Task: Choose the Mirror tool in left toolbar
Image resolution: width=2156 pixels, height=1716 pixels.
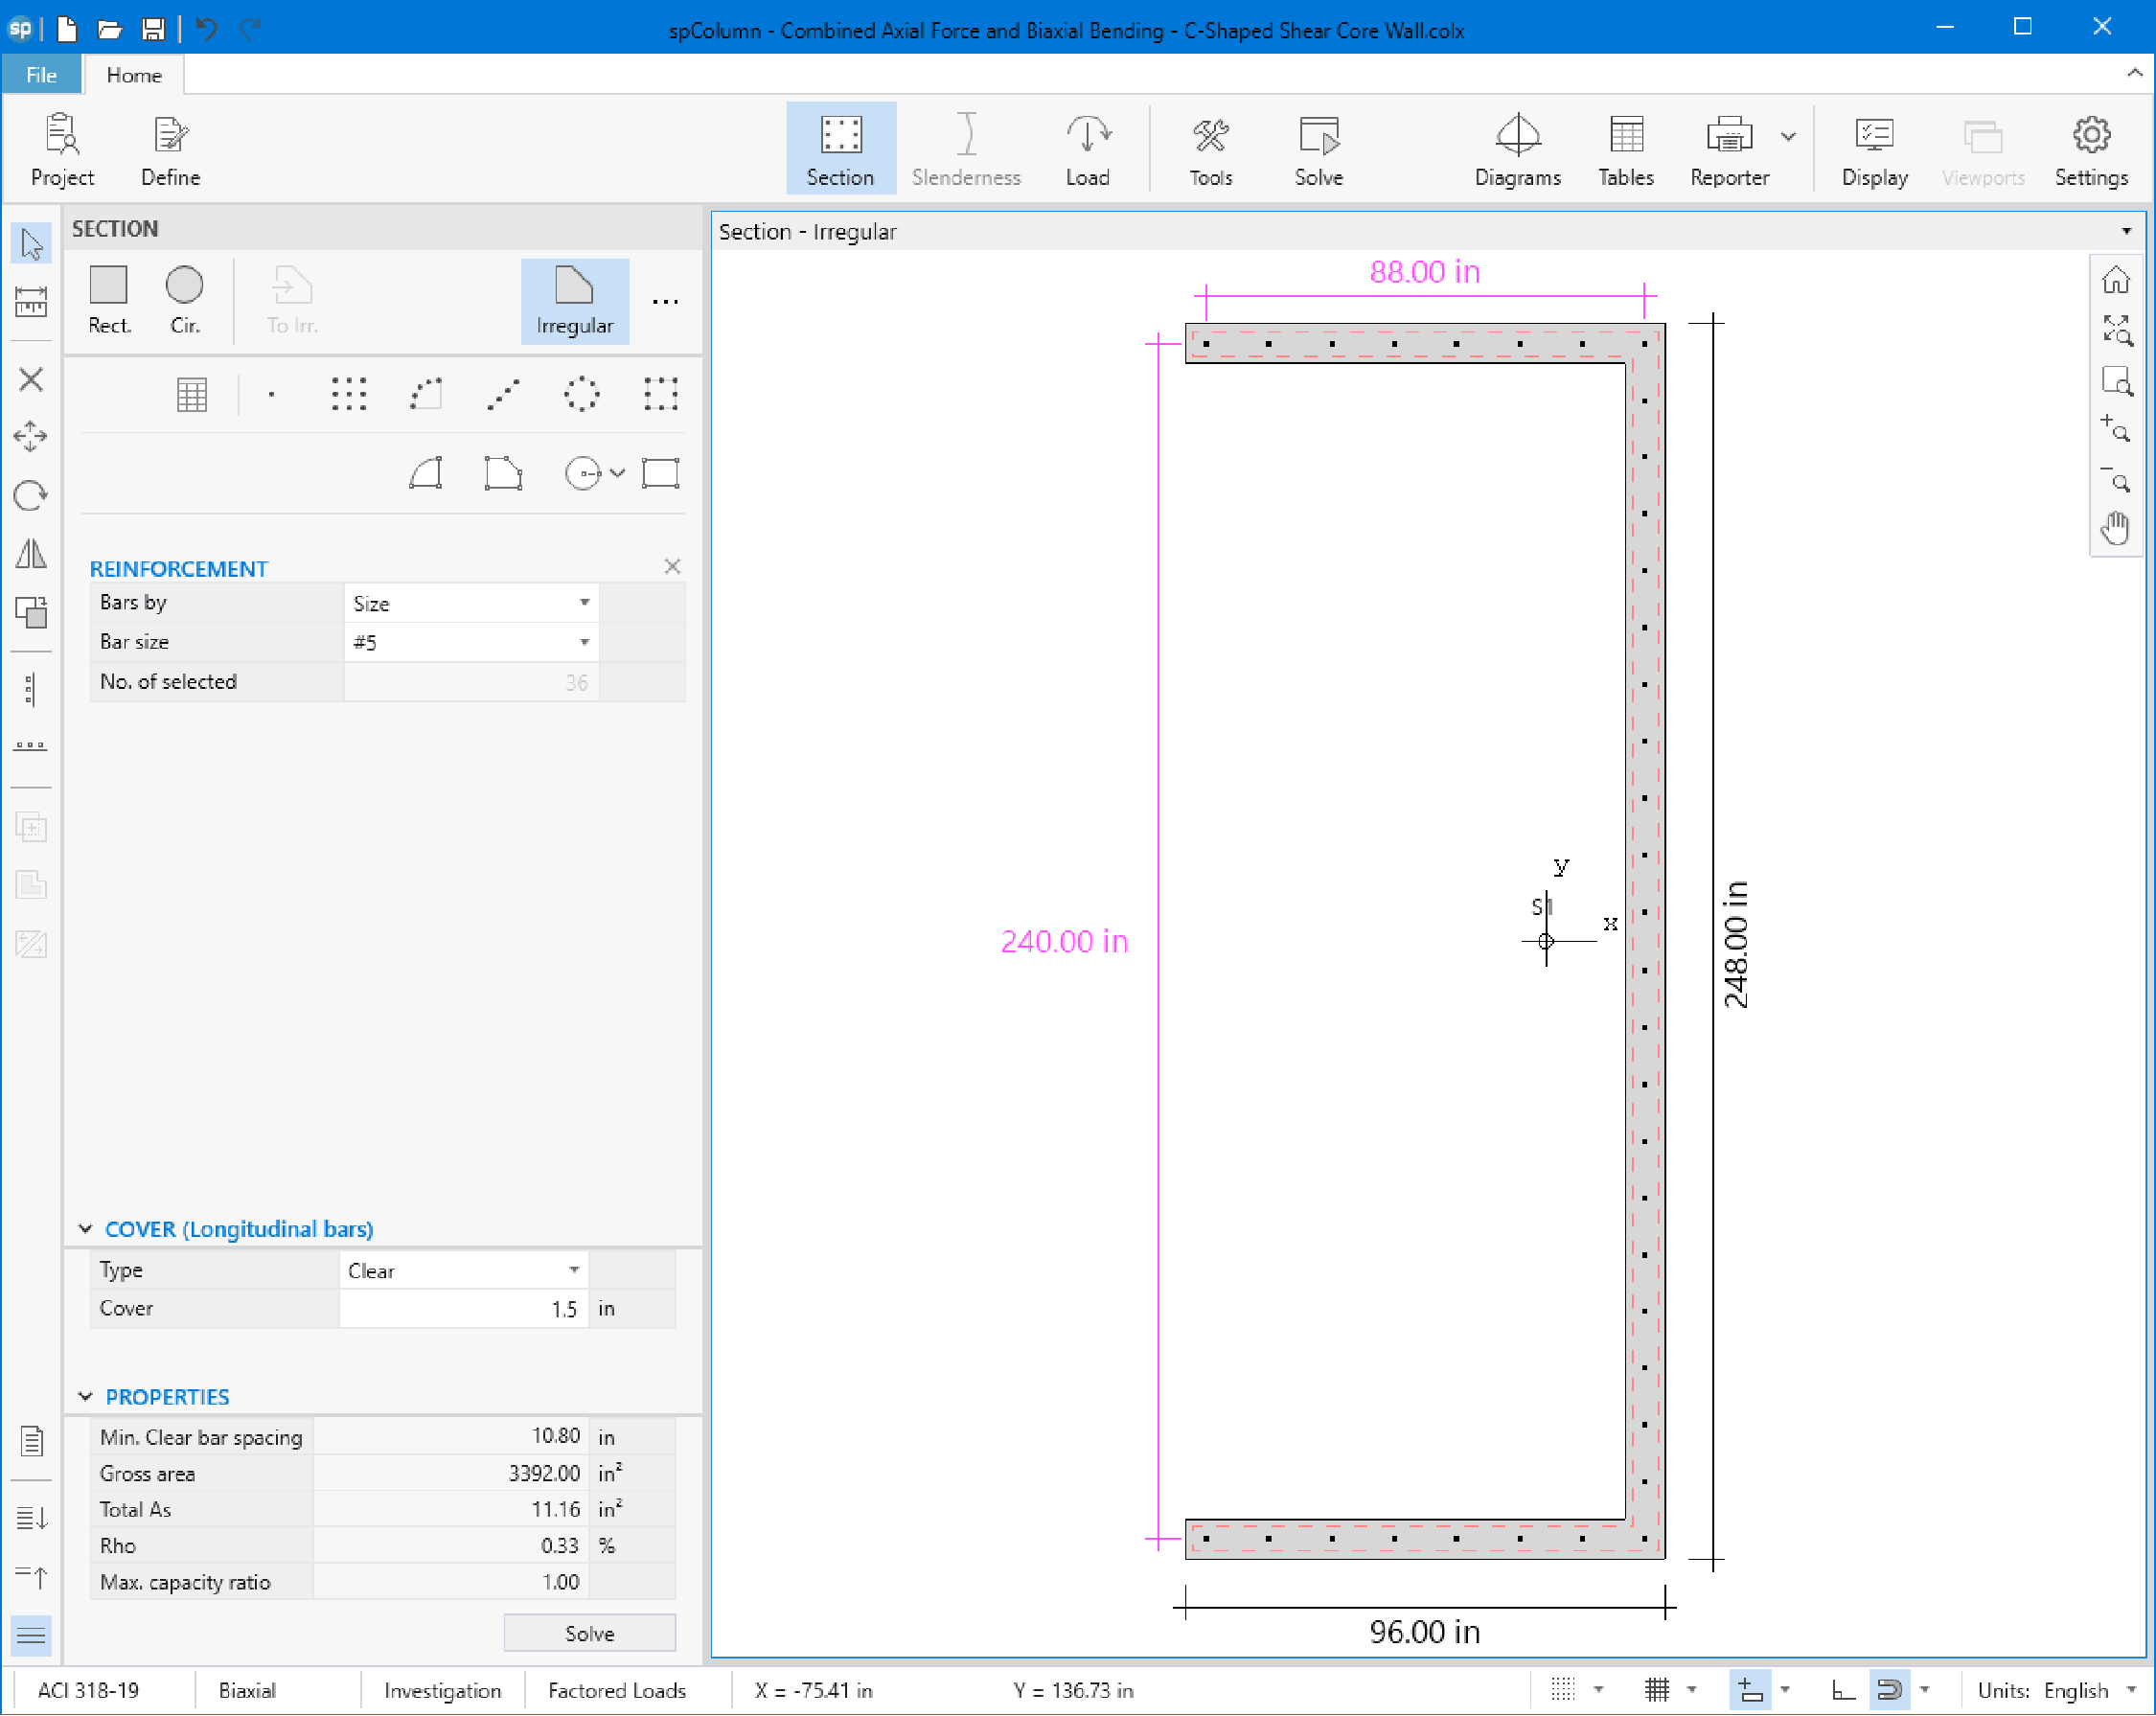Action: coord(31,553)
